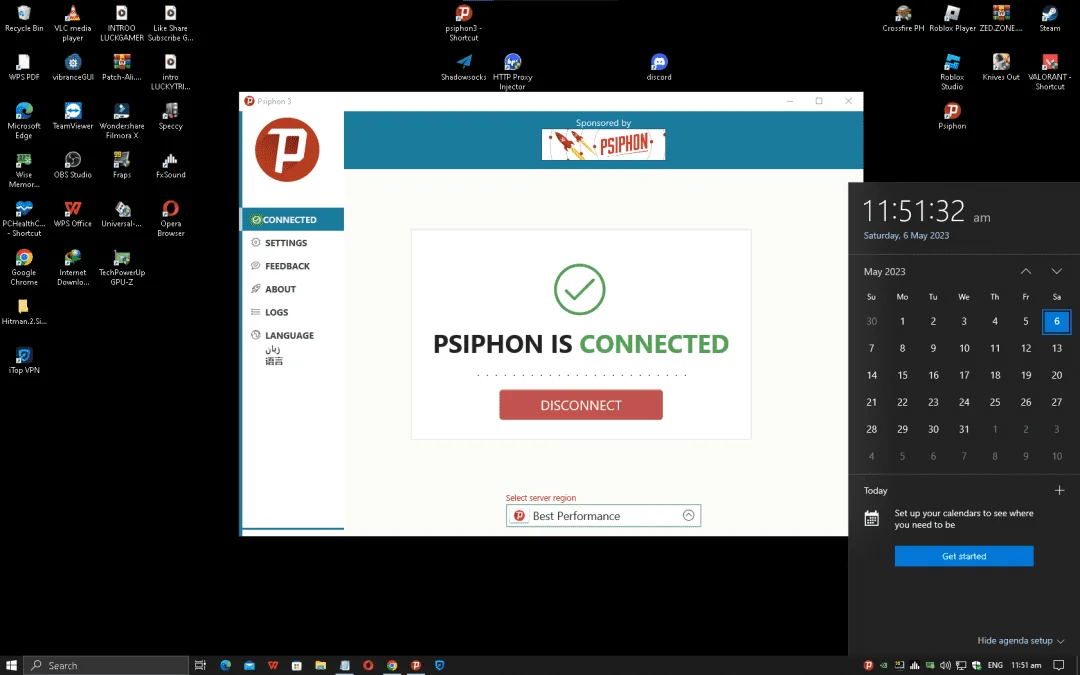Select the iTop VPN desktop icon
1080x675 pixels.
[24, 360]
